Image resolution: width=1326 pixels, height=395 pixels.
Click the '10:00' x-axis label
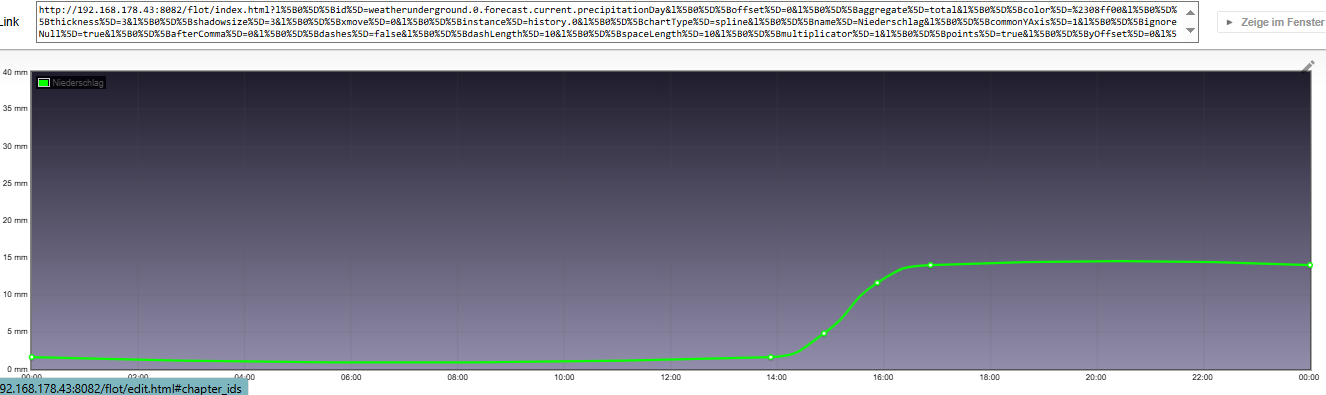pos(564,378)
